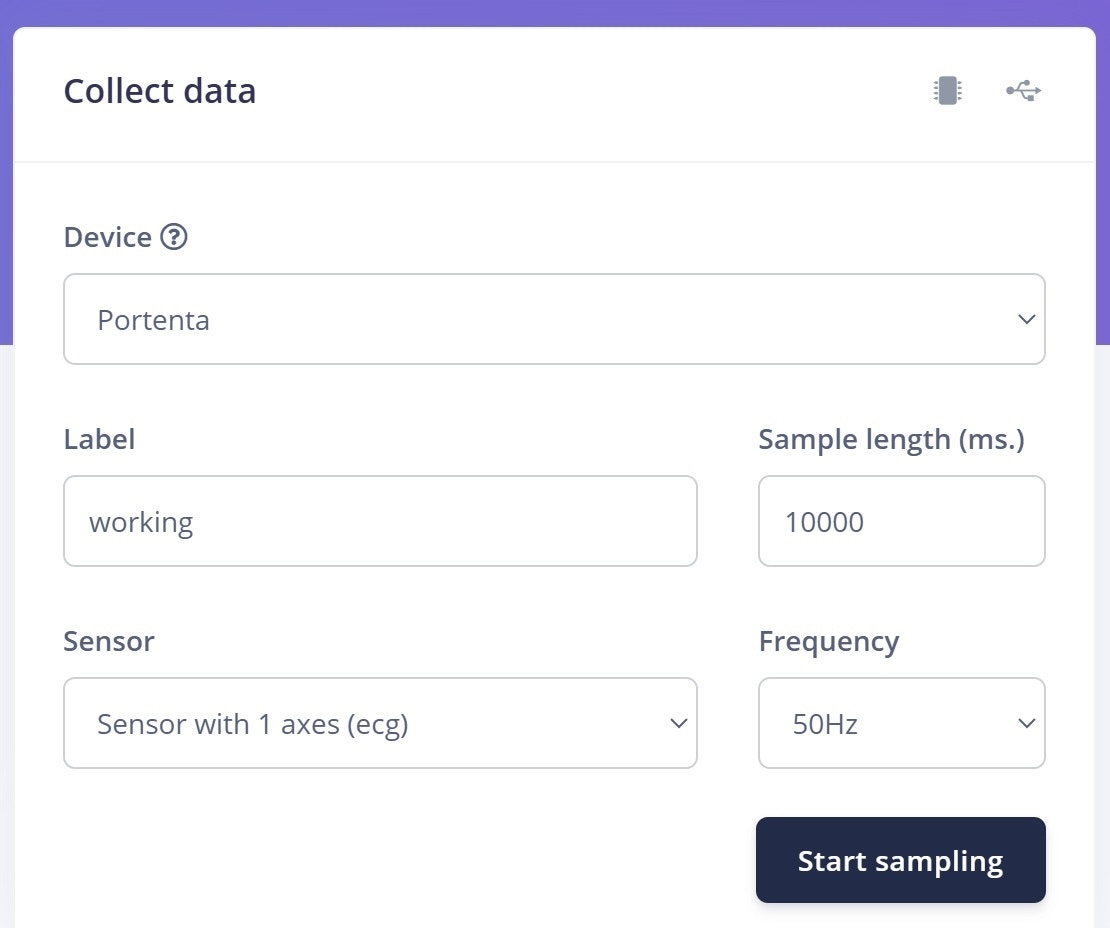Click the USB connection icon

tap(1024, 91)
